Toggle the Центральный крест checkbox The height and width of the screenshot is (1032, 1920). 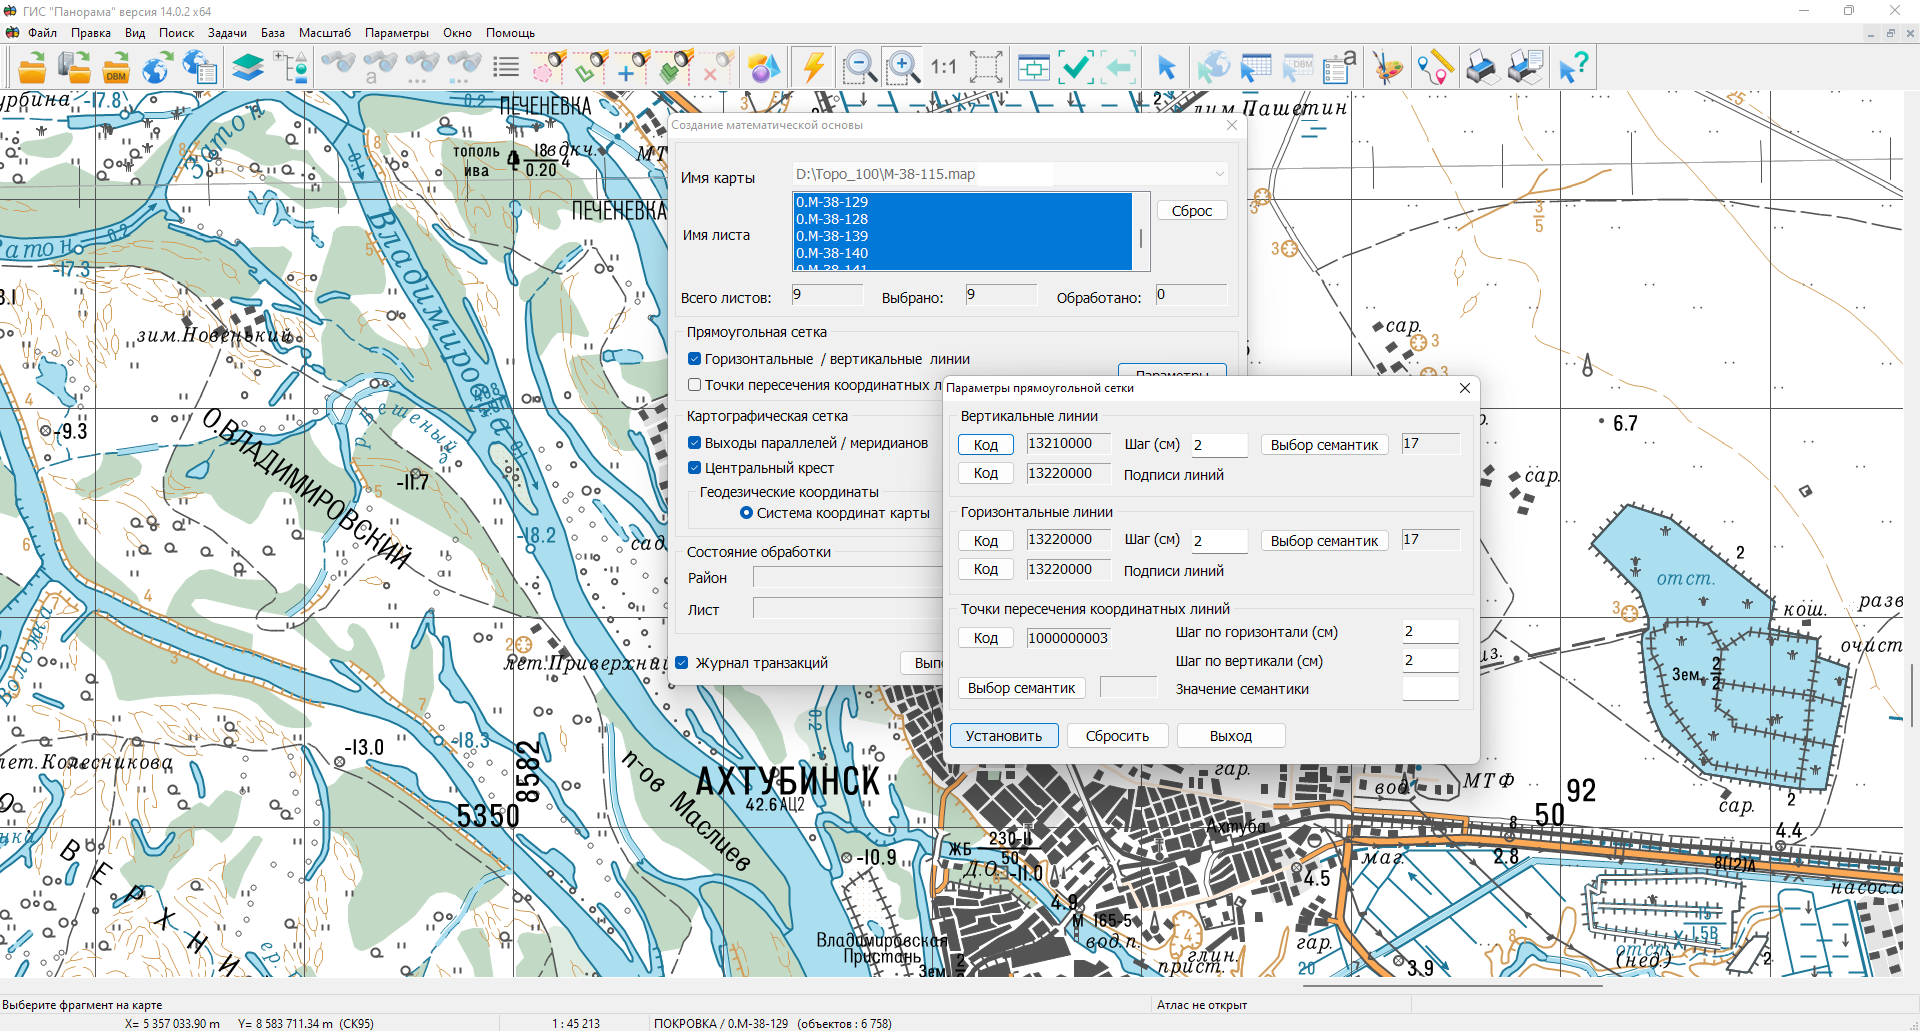(694, 468)
